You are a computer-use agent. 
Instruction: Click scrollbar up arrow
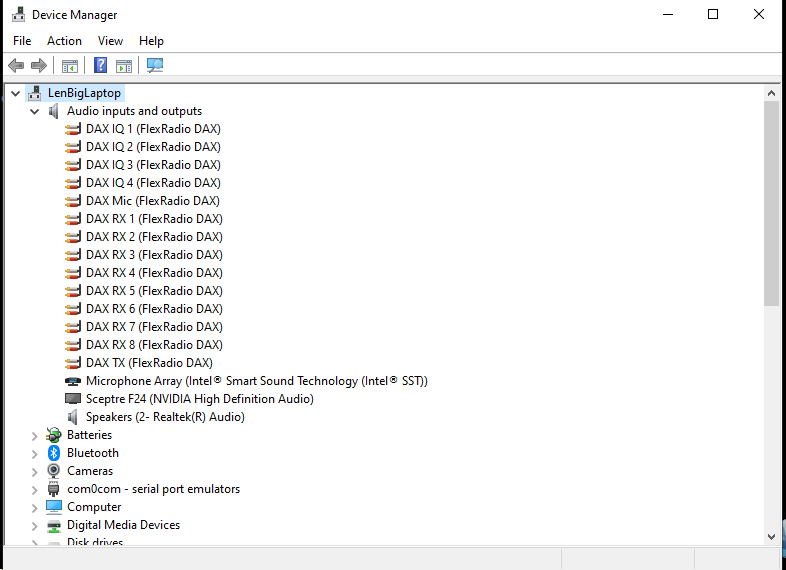pos(771,93)
